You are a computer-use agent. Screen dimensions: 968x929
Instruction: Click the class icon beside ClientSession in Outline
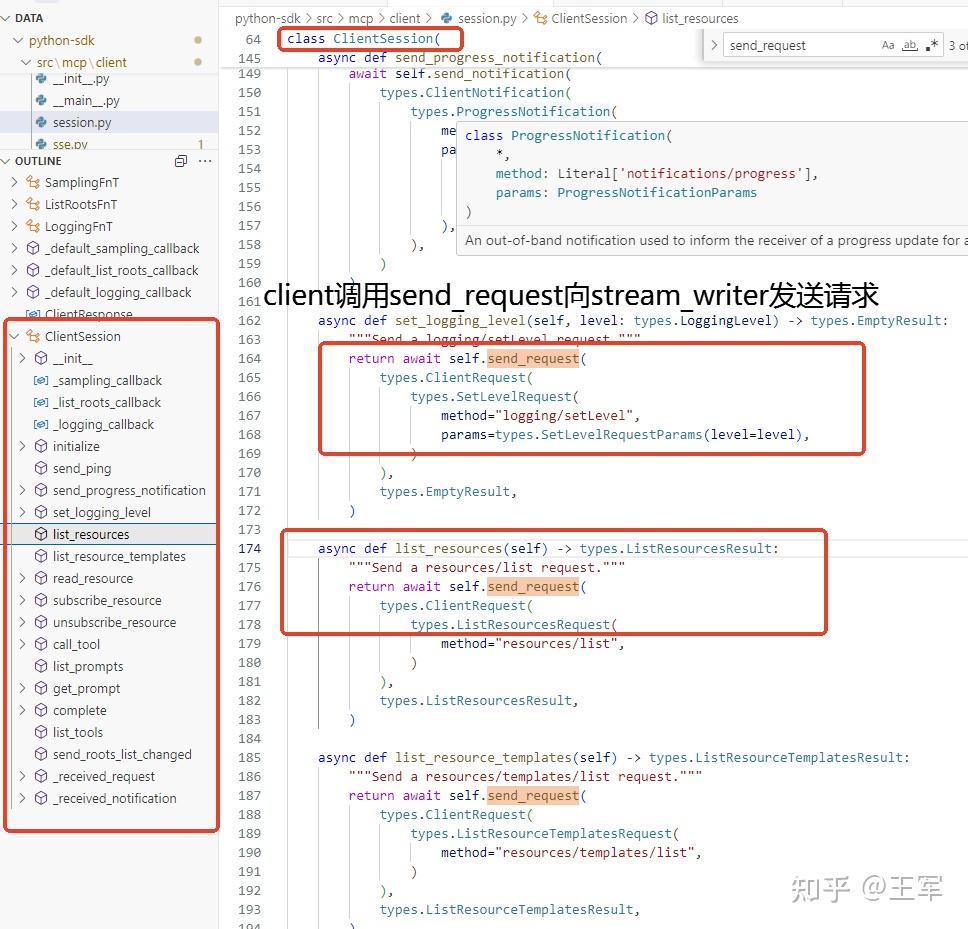click(36, 336)
